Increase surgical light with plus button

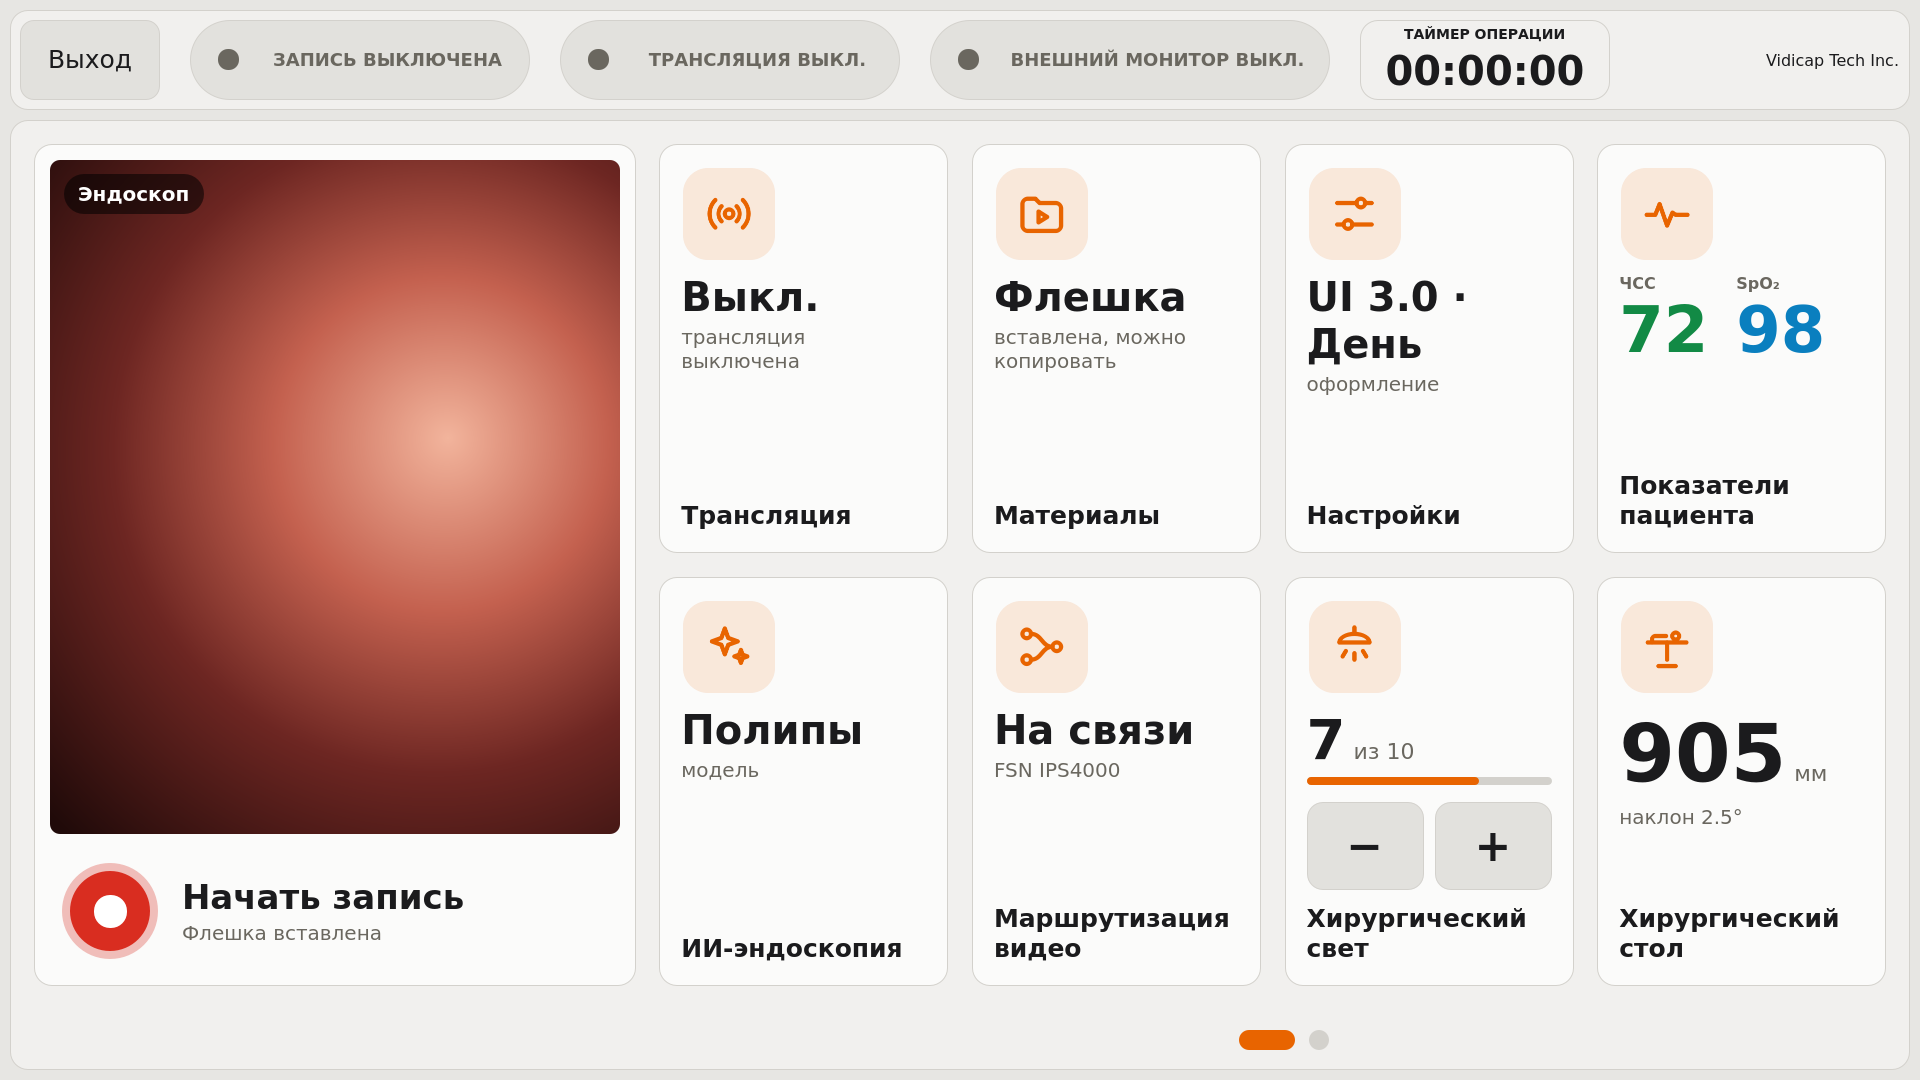(x=1493, y=846)
